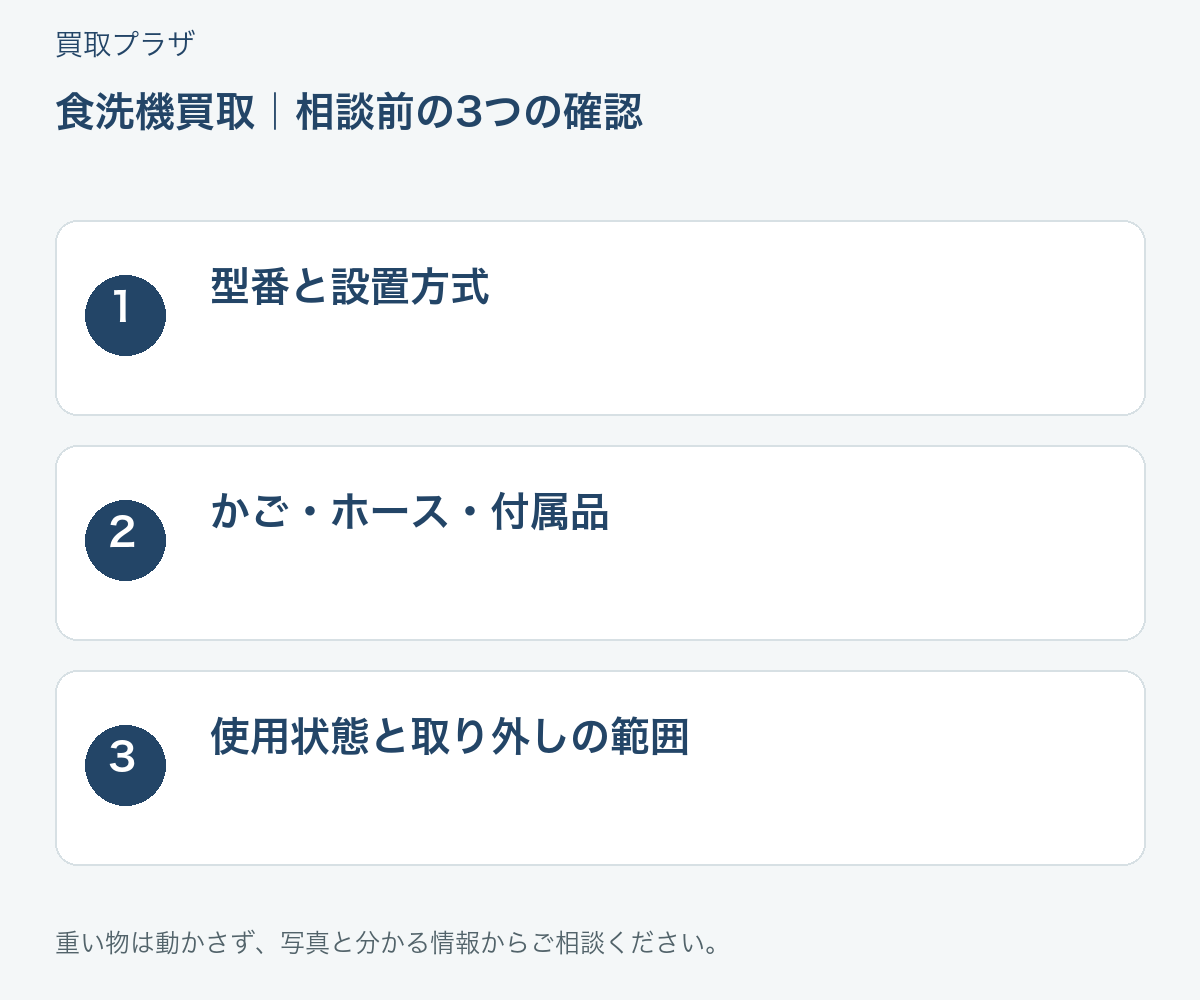This screenshot has height=1000, width=1200.
Task: Open the 使用状態と取り外しの範囲 item
Action: click(x=450, y=738)
